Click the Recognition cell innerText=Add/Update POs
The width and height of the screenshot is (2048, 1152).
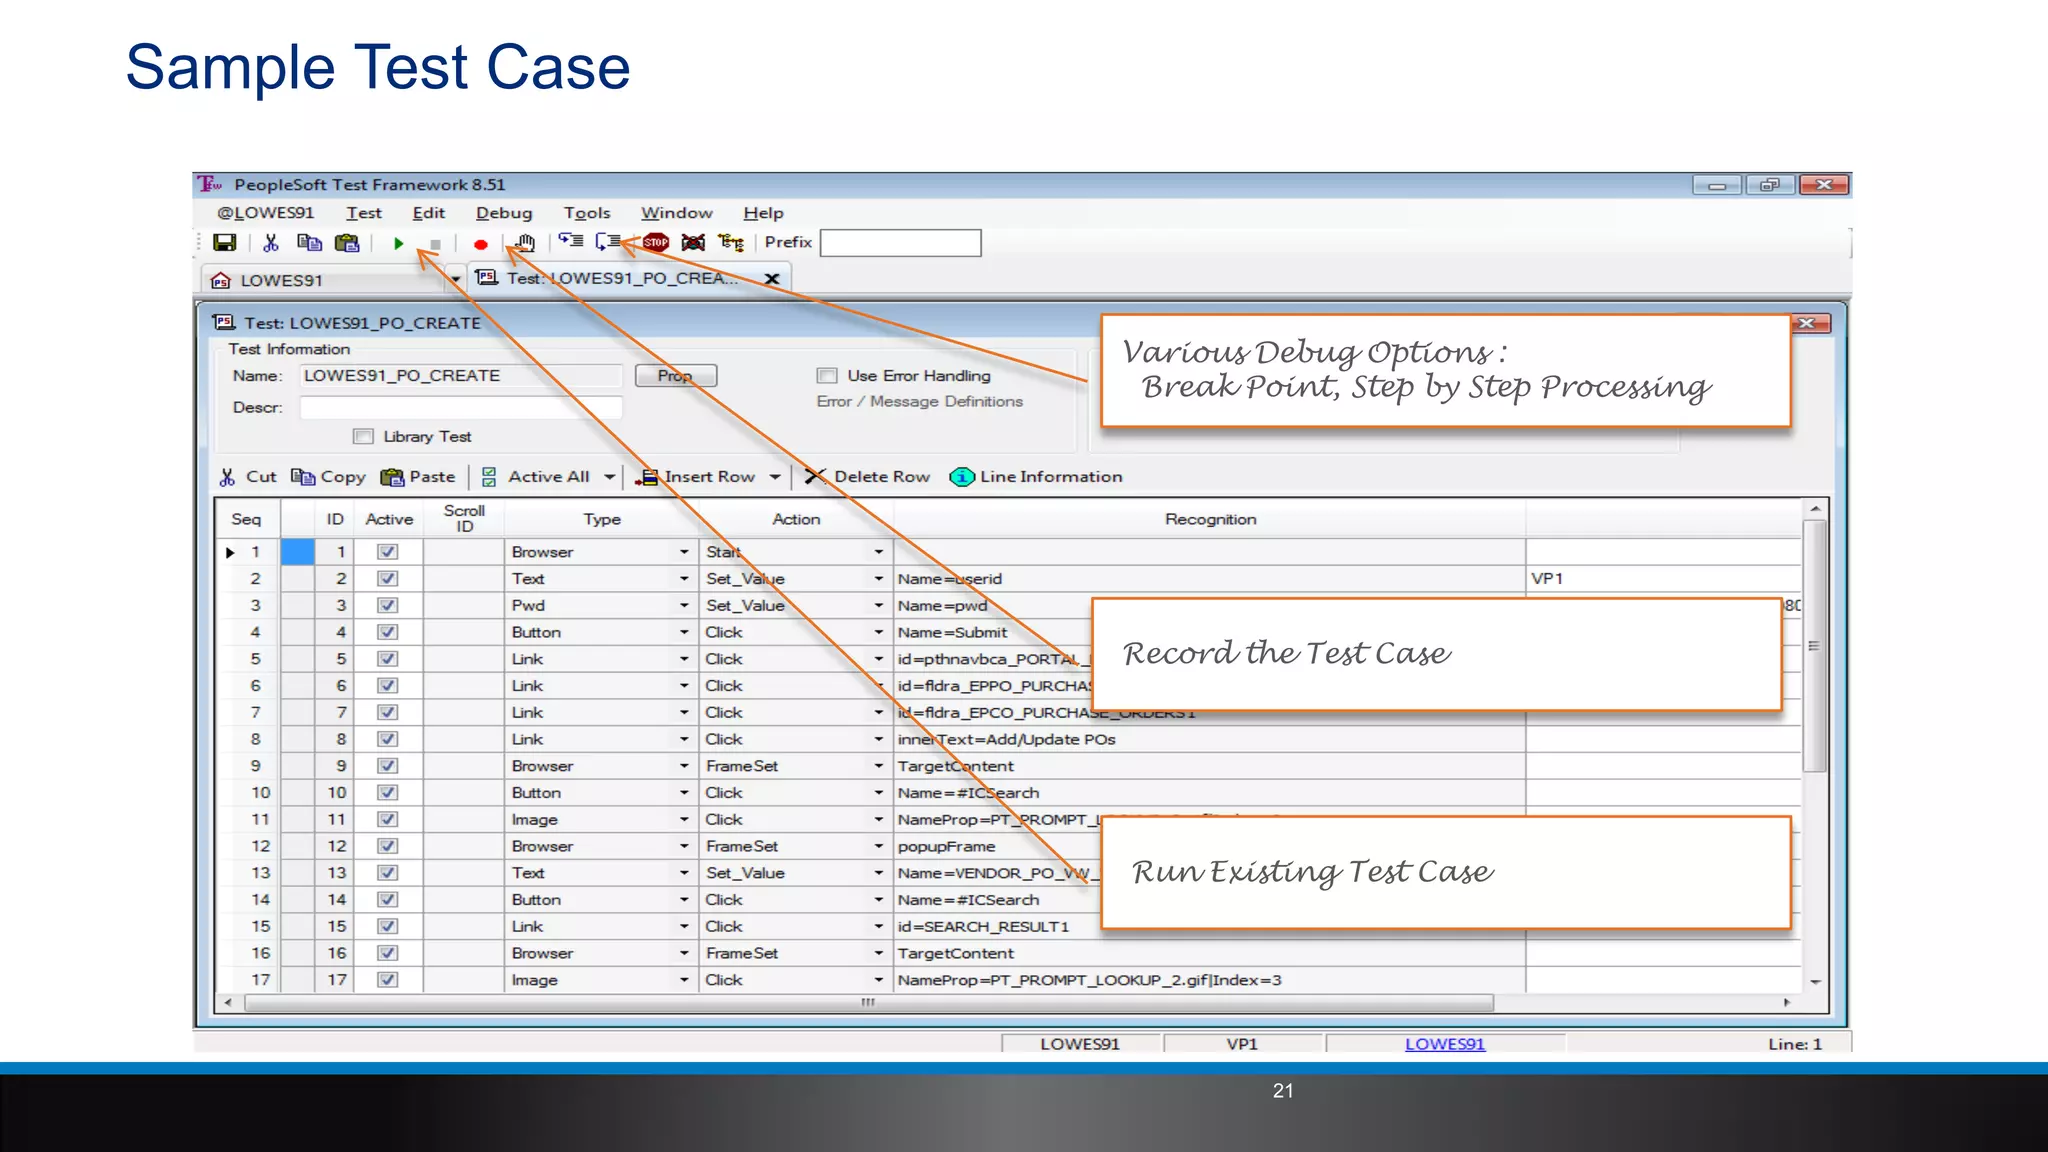pos(1209,739)
